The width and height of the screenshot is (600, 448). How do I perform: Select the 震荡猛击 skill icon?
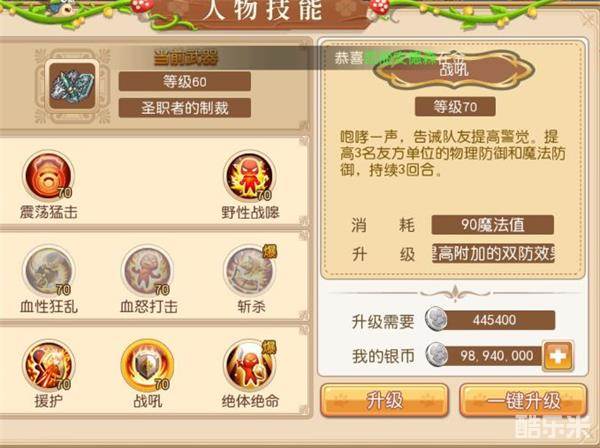click(48, 176)
